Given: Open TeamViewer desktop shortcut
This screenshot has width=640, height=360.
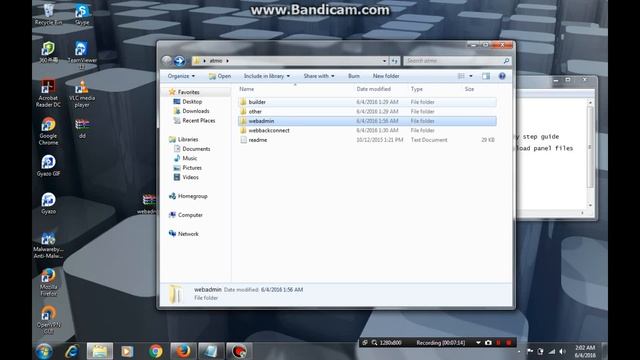Looking at the screenshot, I should (x=82, y=55).
